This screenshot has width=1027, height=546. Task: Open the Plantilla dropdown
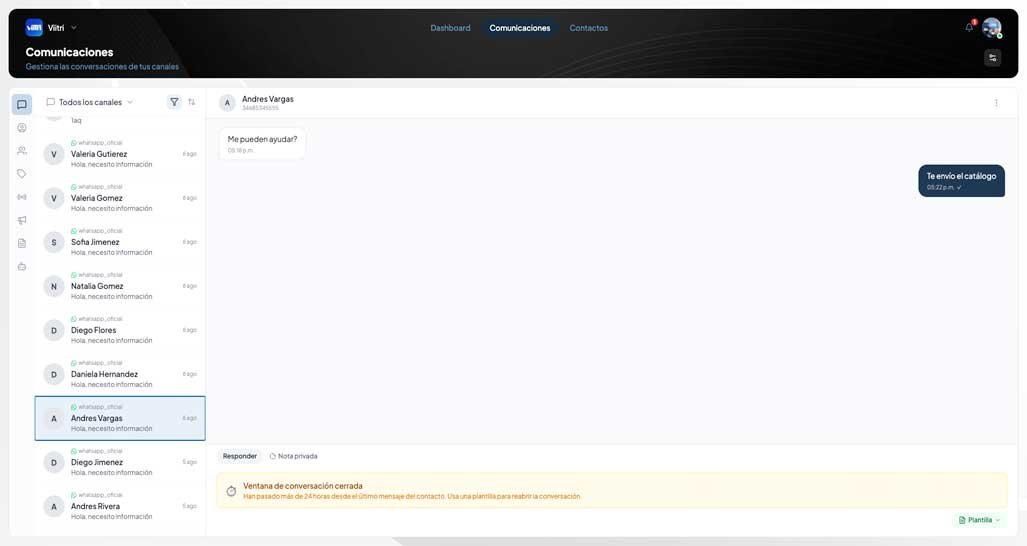[979, 520]
